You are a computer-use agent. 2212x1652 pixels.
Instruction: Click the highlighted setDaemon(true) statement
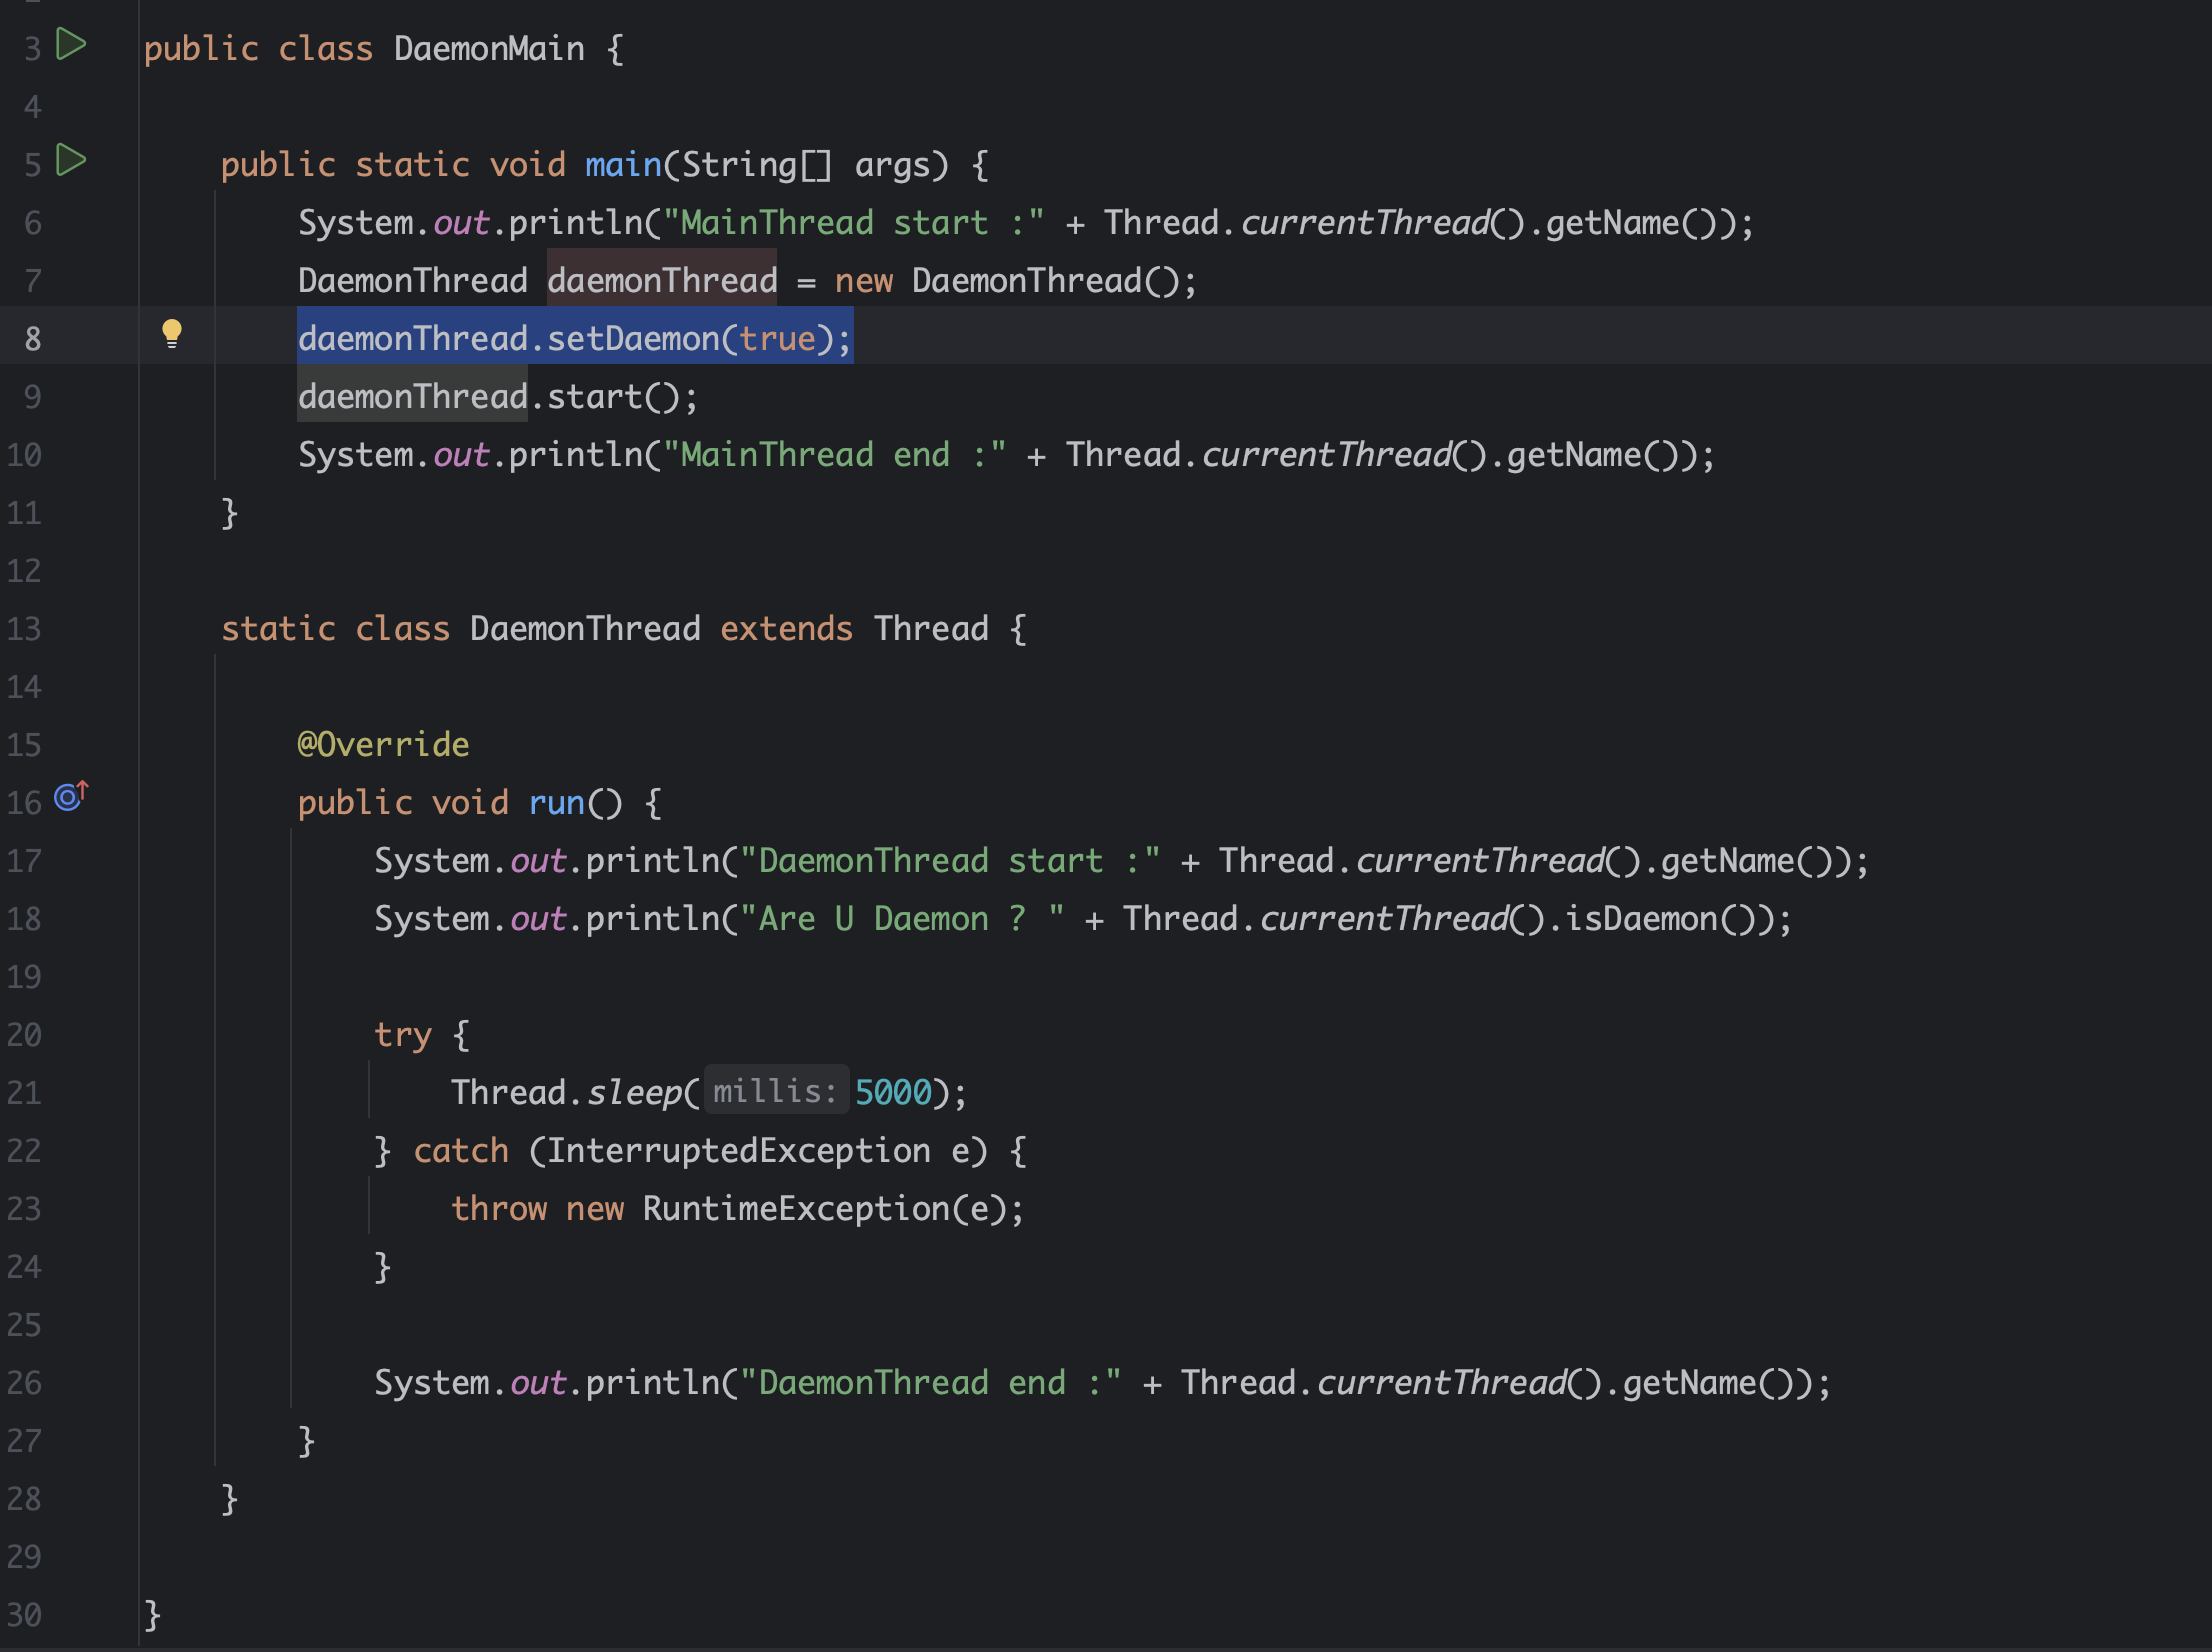(574, 339)
